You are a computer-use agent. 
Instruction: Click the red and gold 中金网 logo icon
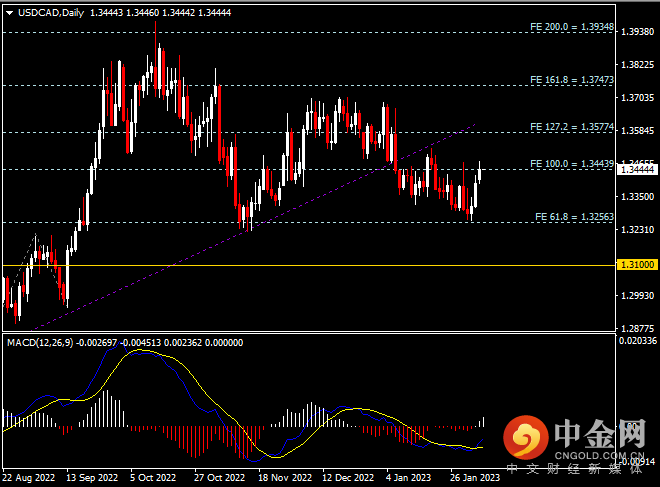(525, 437)
